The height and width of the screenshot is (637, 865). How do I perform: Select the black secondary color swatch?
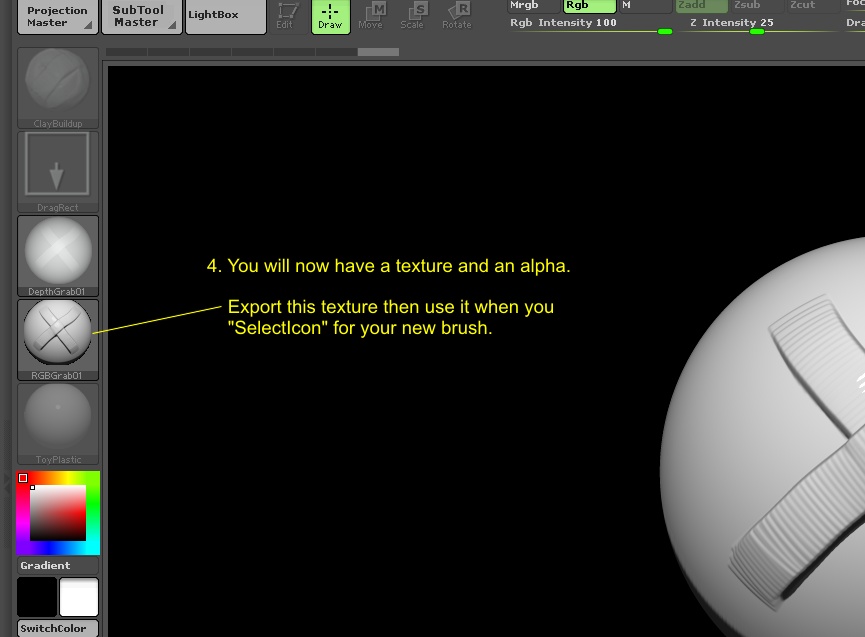pyautogui.click(x=37, y=597)
